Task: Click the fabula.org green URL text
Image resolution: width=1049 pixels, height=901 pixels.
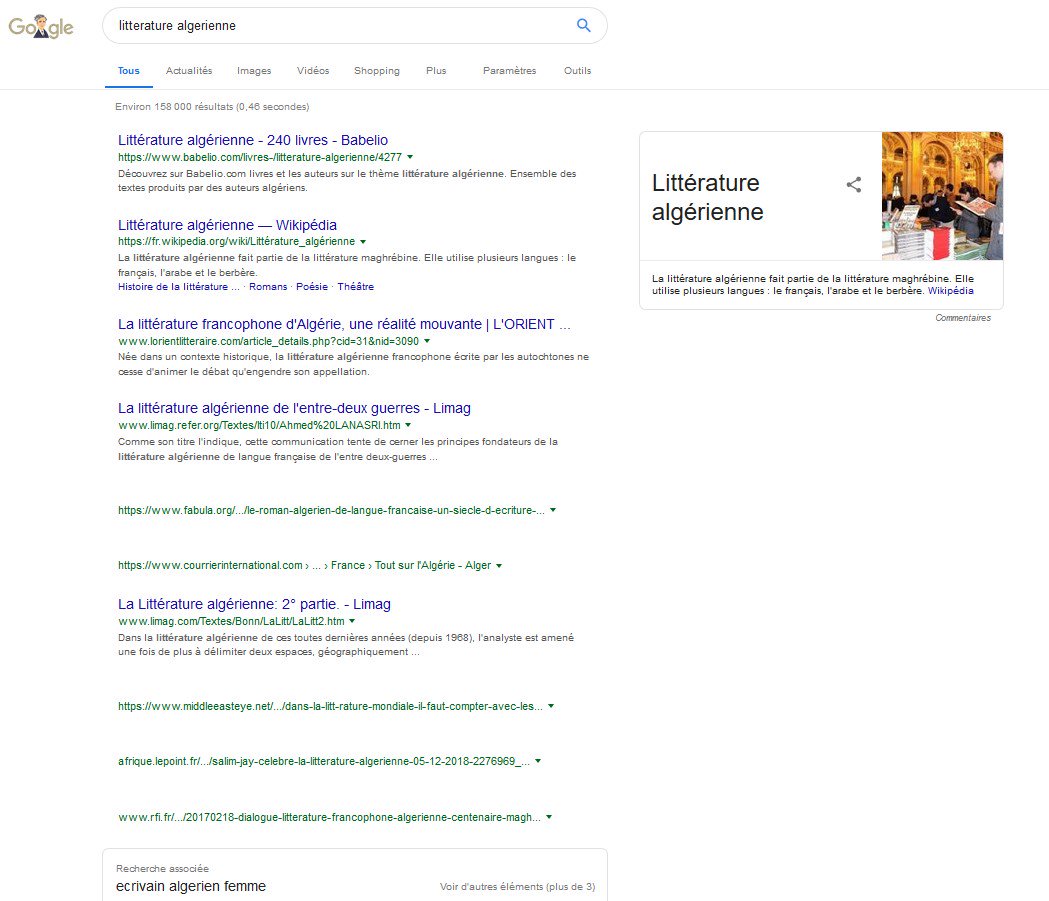Action: (331, 510)
